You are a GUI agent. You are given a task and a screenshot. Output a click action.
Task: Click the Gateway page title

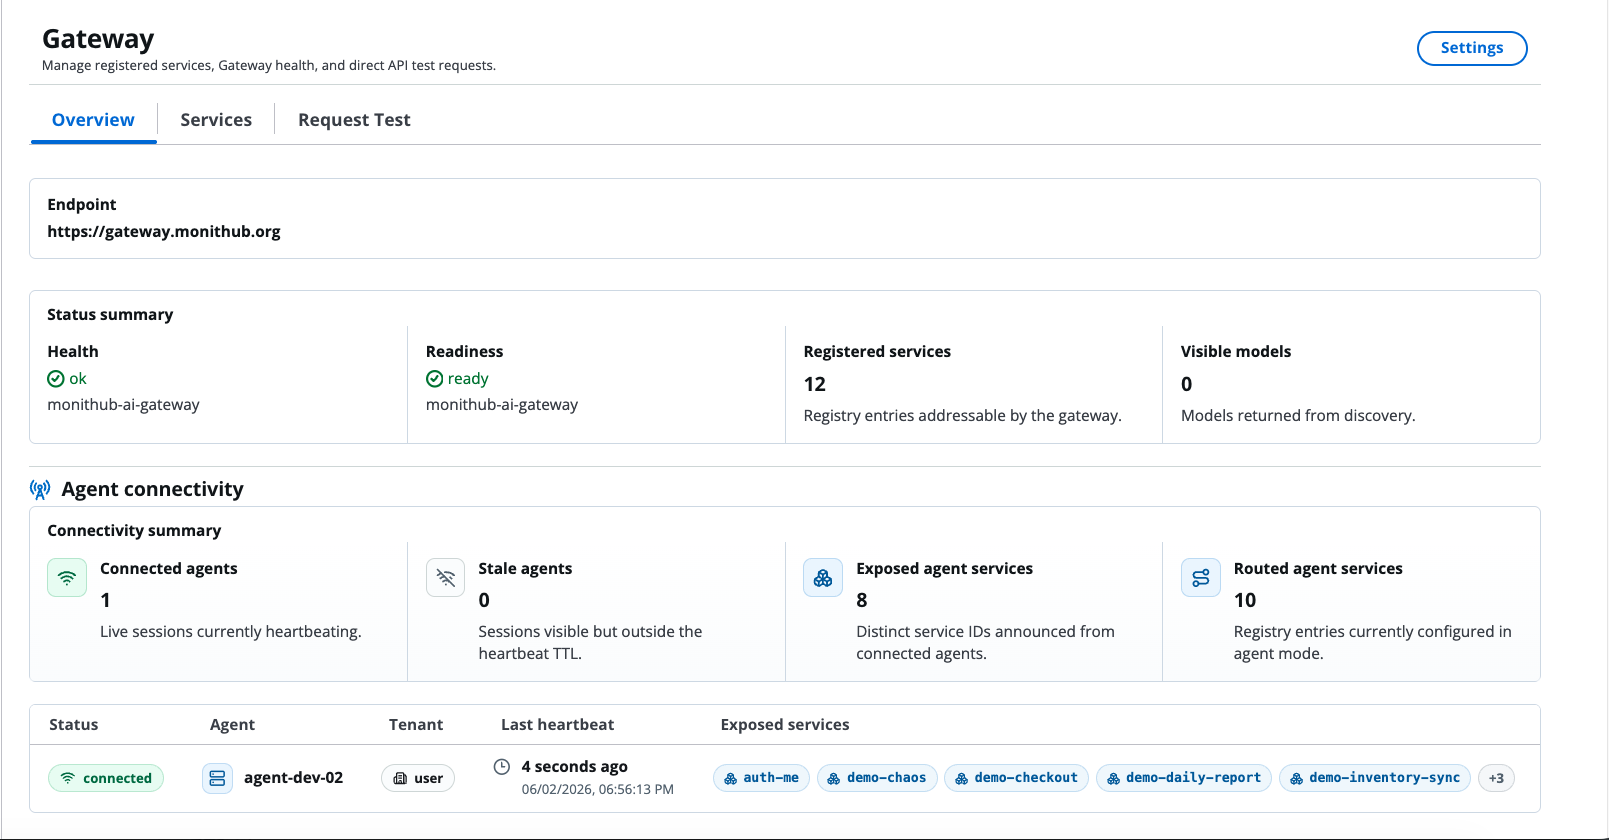[98, 39]
